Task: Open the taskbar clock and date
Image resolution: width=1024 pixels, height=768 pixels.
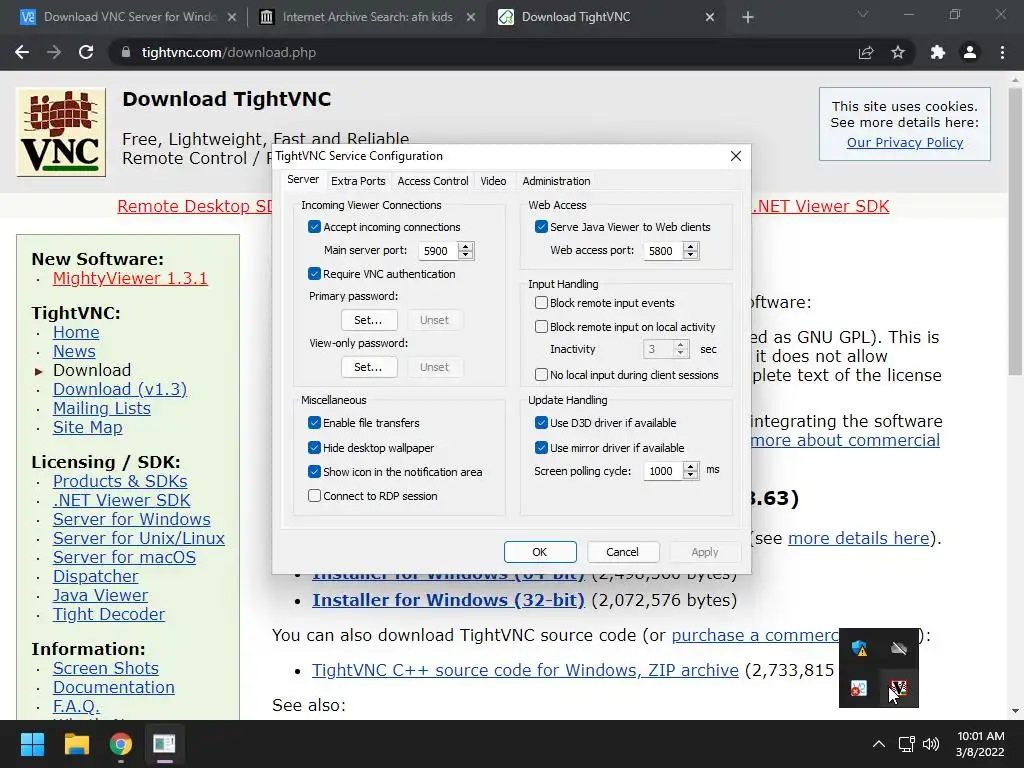Action: [980, 744]
